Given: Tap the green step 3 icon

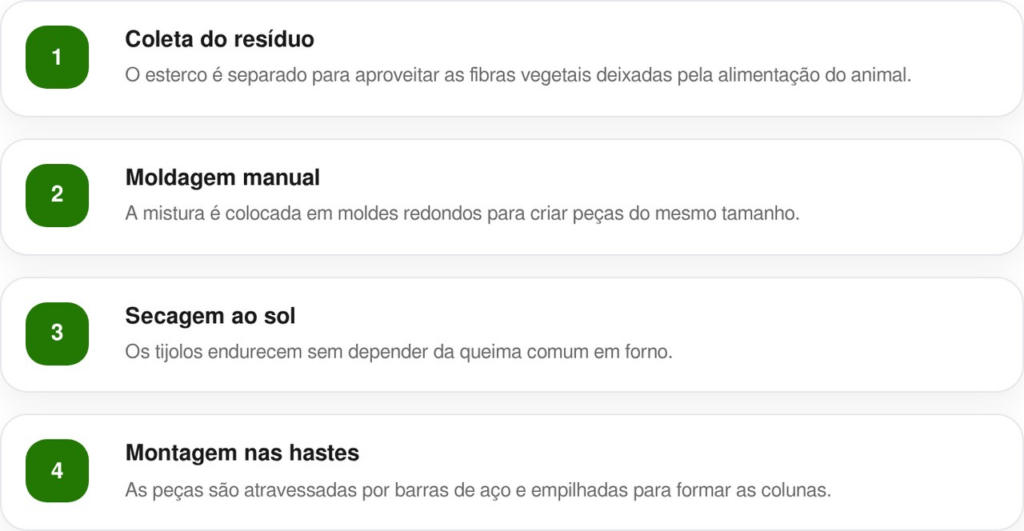Looking at the screenshot, I should (57, 334).
